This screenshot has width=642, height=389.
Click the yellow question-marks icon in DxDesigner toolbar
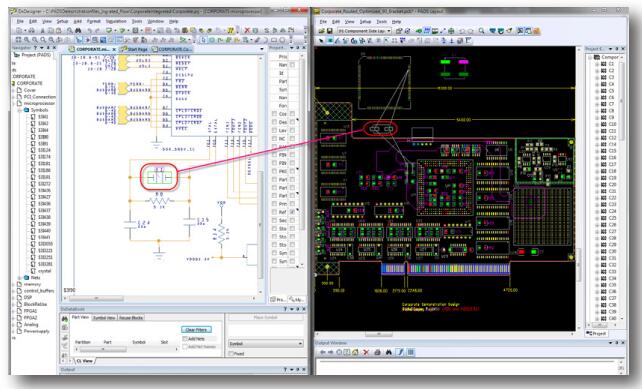tap(231, 30)
